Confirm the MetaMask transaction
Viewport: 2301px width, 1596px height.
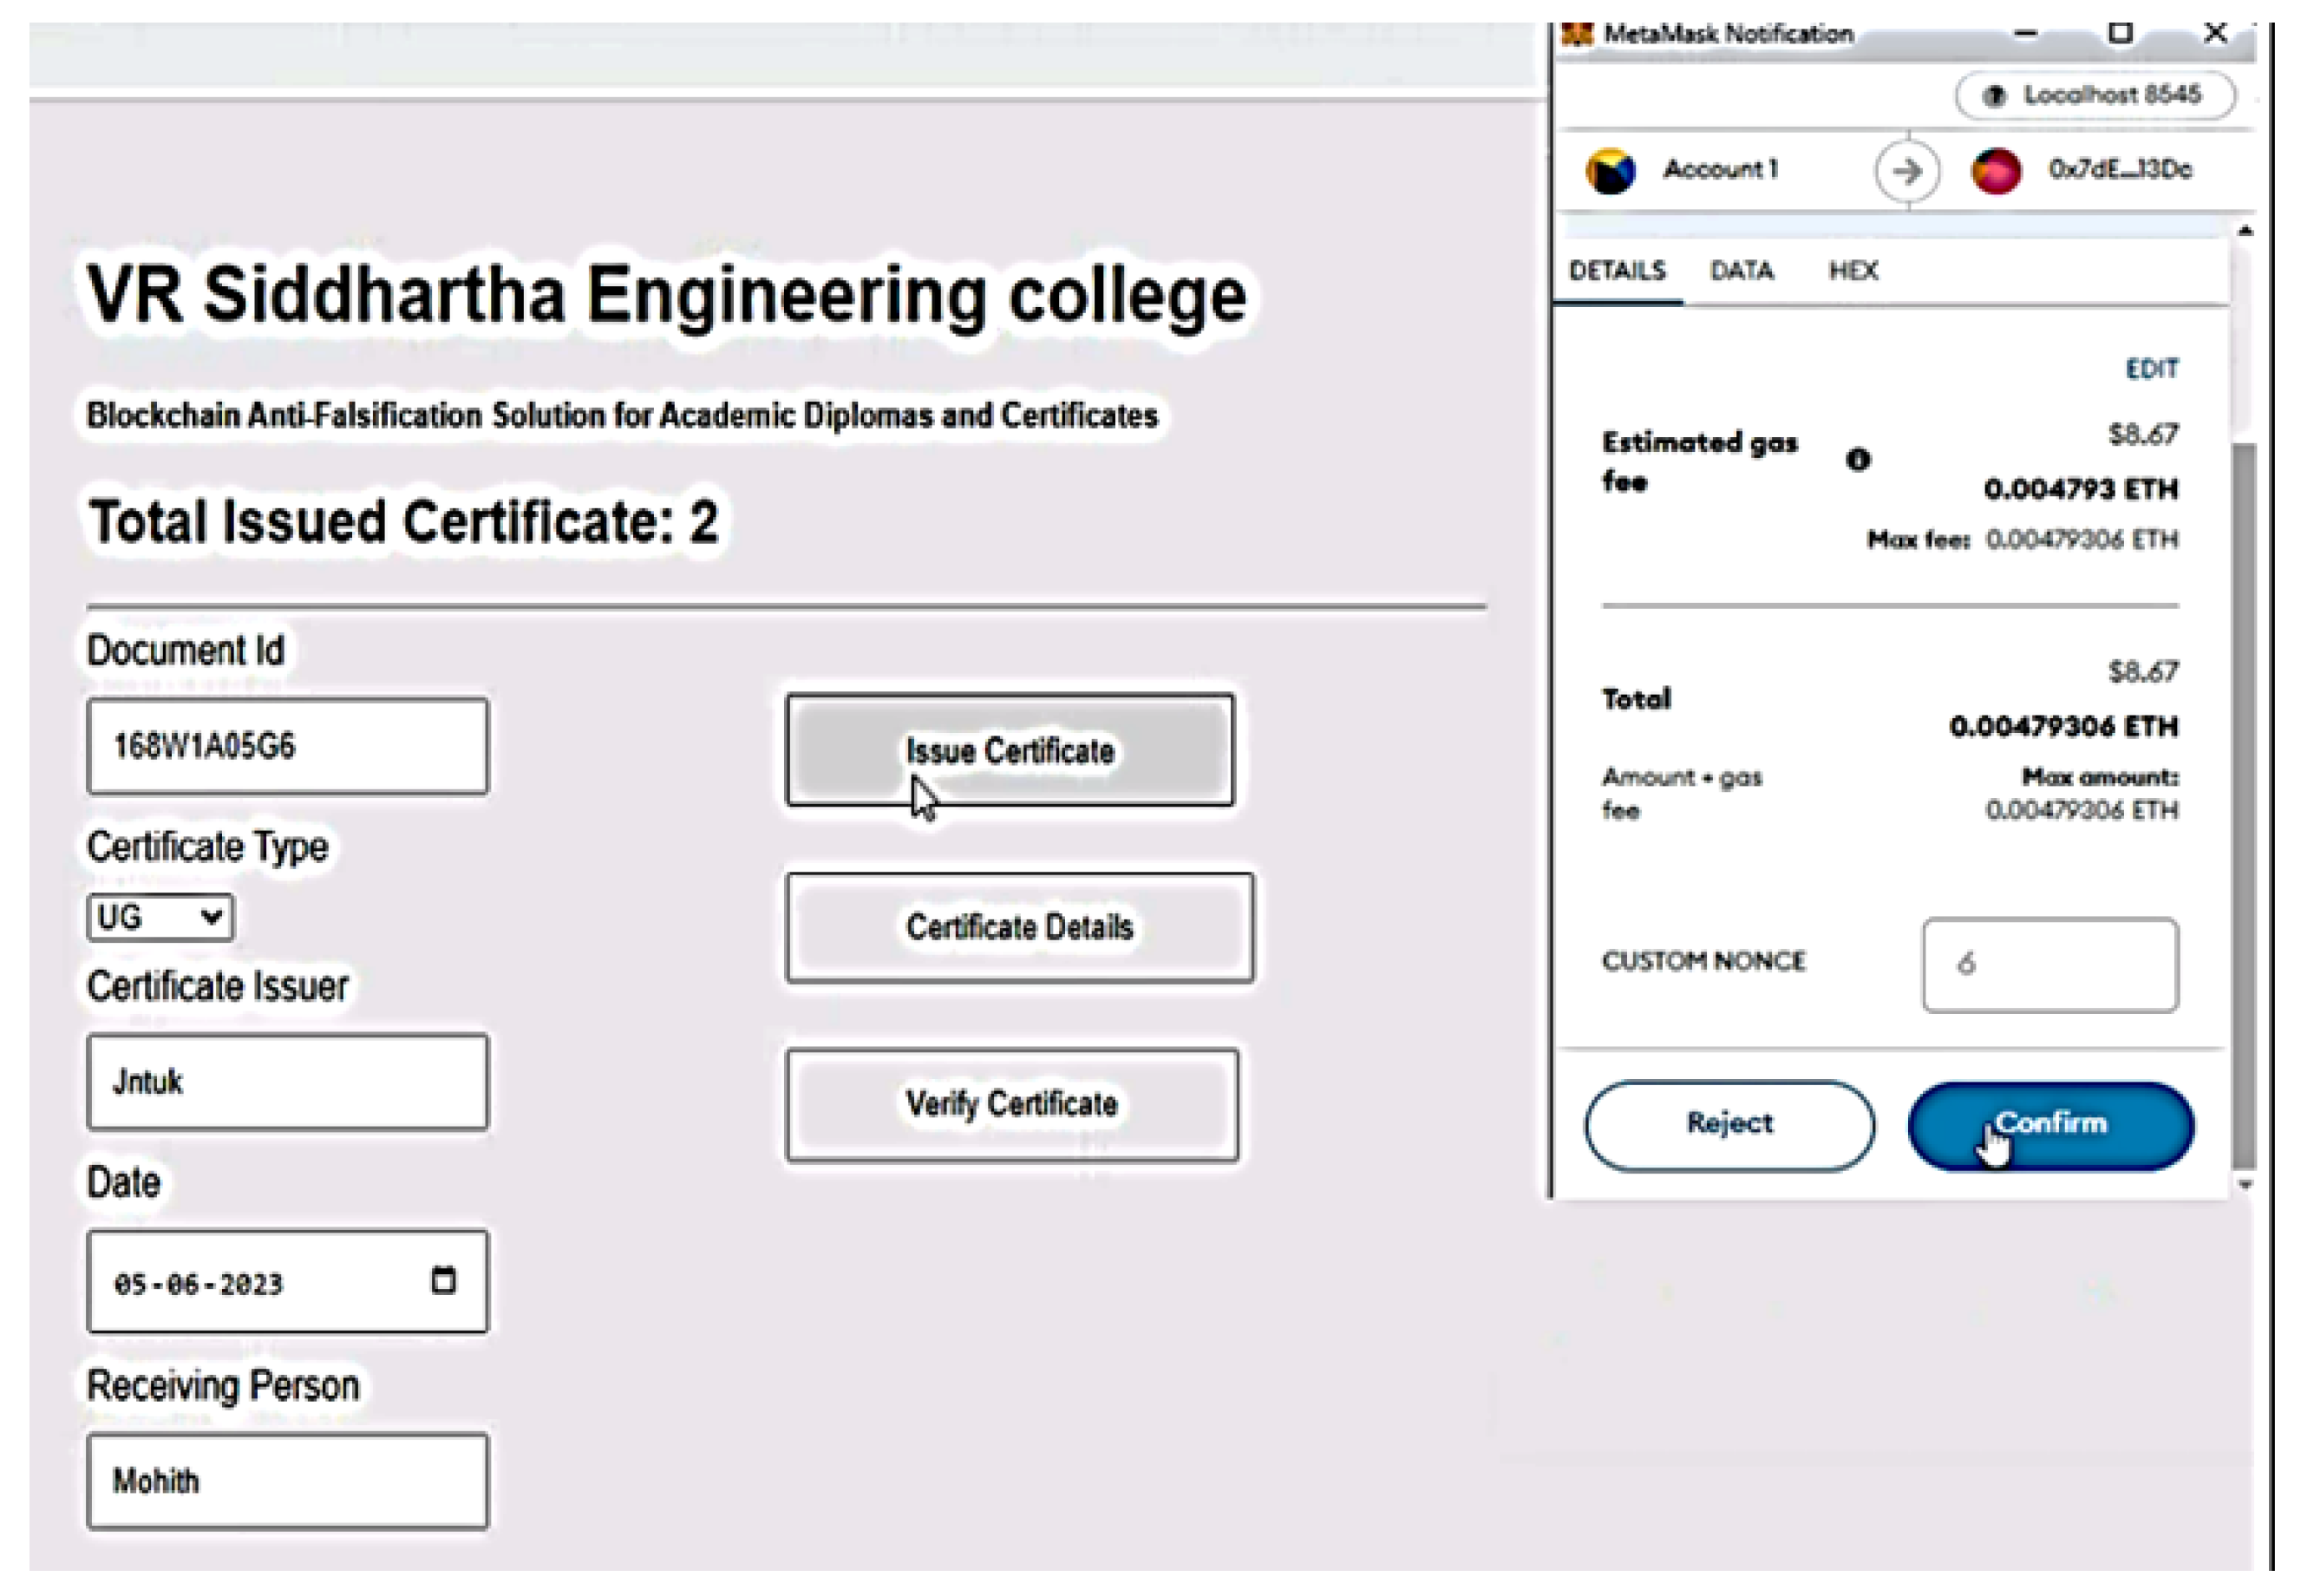2050,1124
